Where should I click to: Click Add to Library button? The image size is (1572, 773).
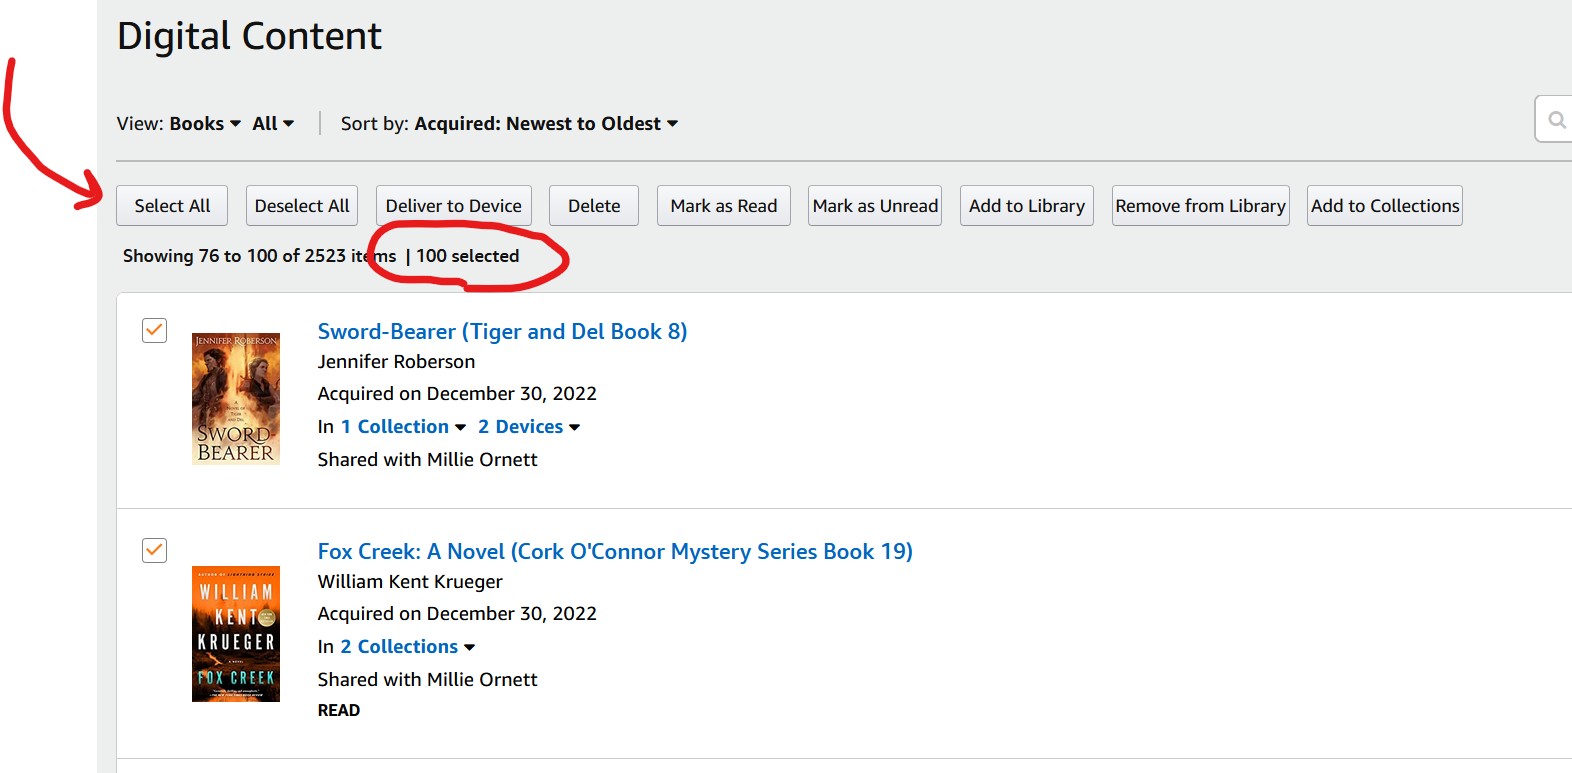click(1027, 205)
